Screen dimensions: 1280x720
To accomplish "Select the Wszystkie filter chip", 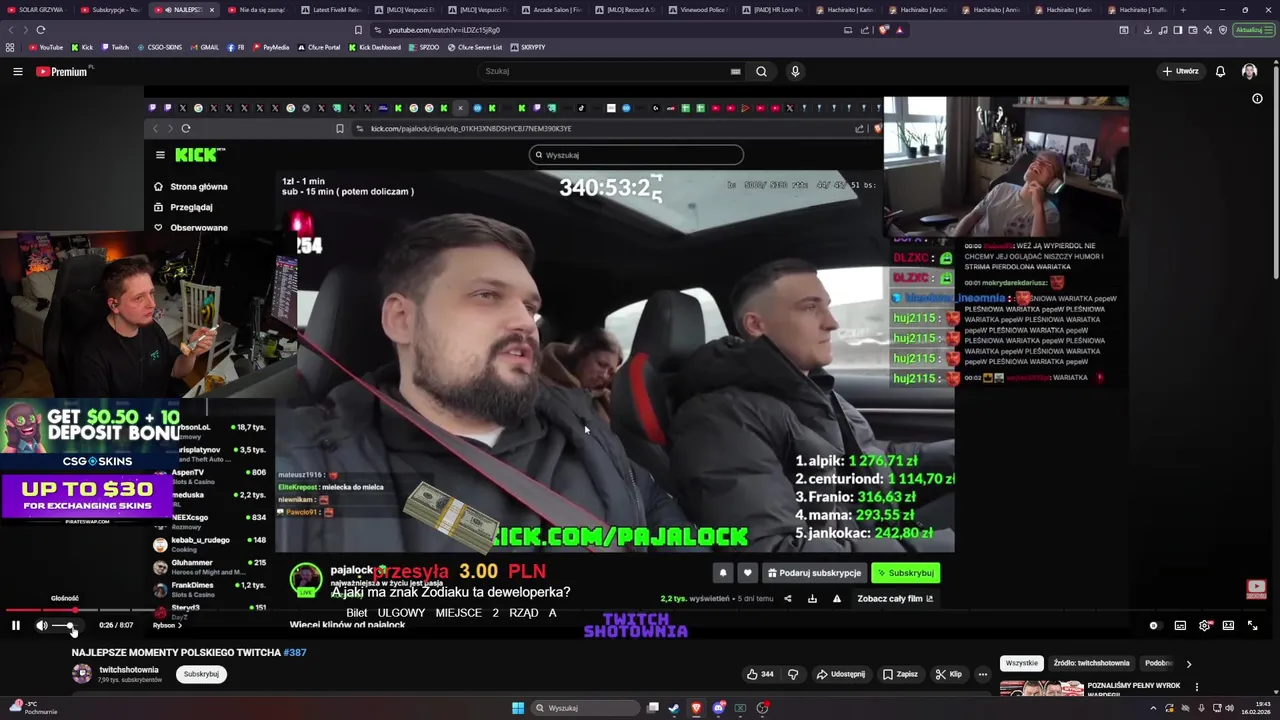I will 1021,663.
